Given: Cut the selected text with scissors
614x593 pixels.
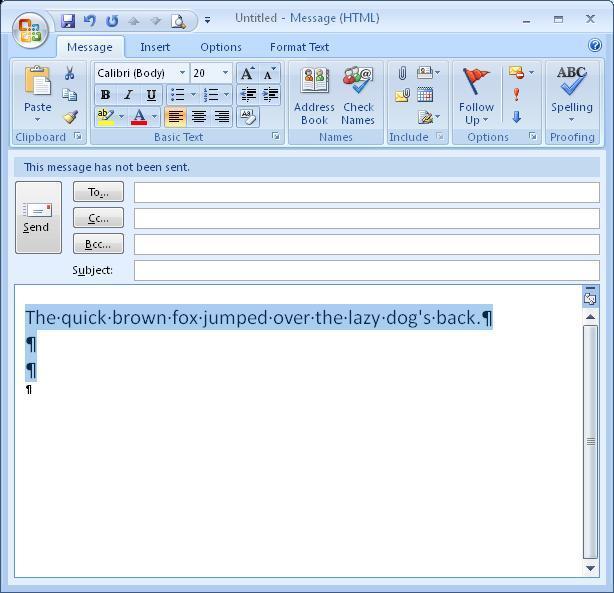Looking at the screenshot, I should click(x=70, y=73).
